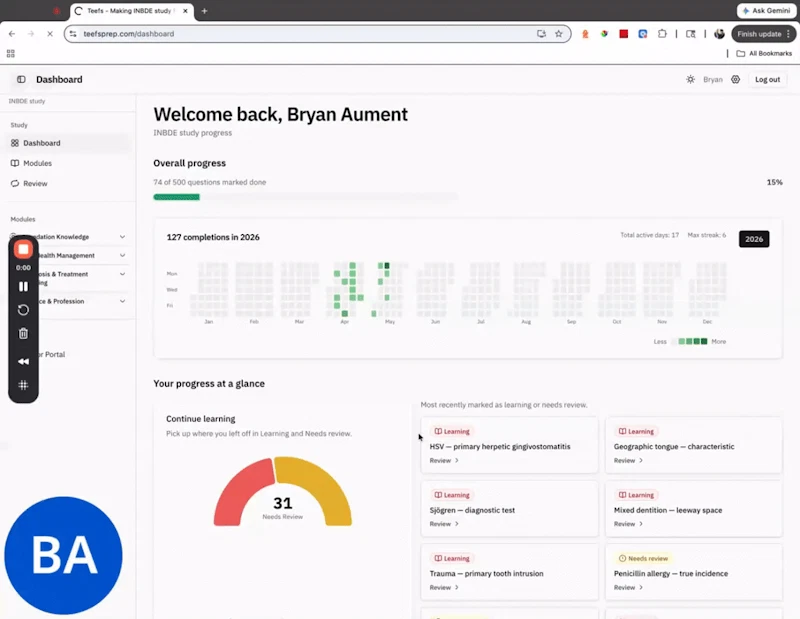Image resolution: width=800 pixels, height=619 pixels.
Task: Expand the Health Management module chevron
Action: (x=122, y=255)
